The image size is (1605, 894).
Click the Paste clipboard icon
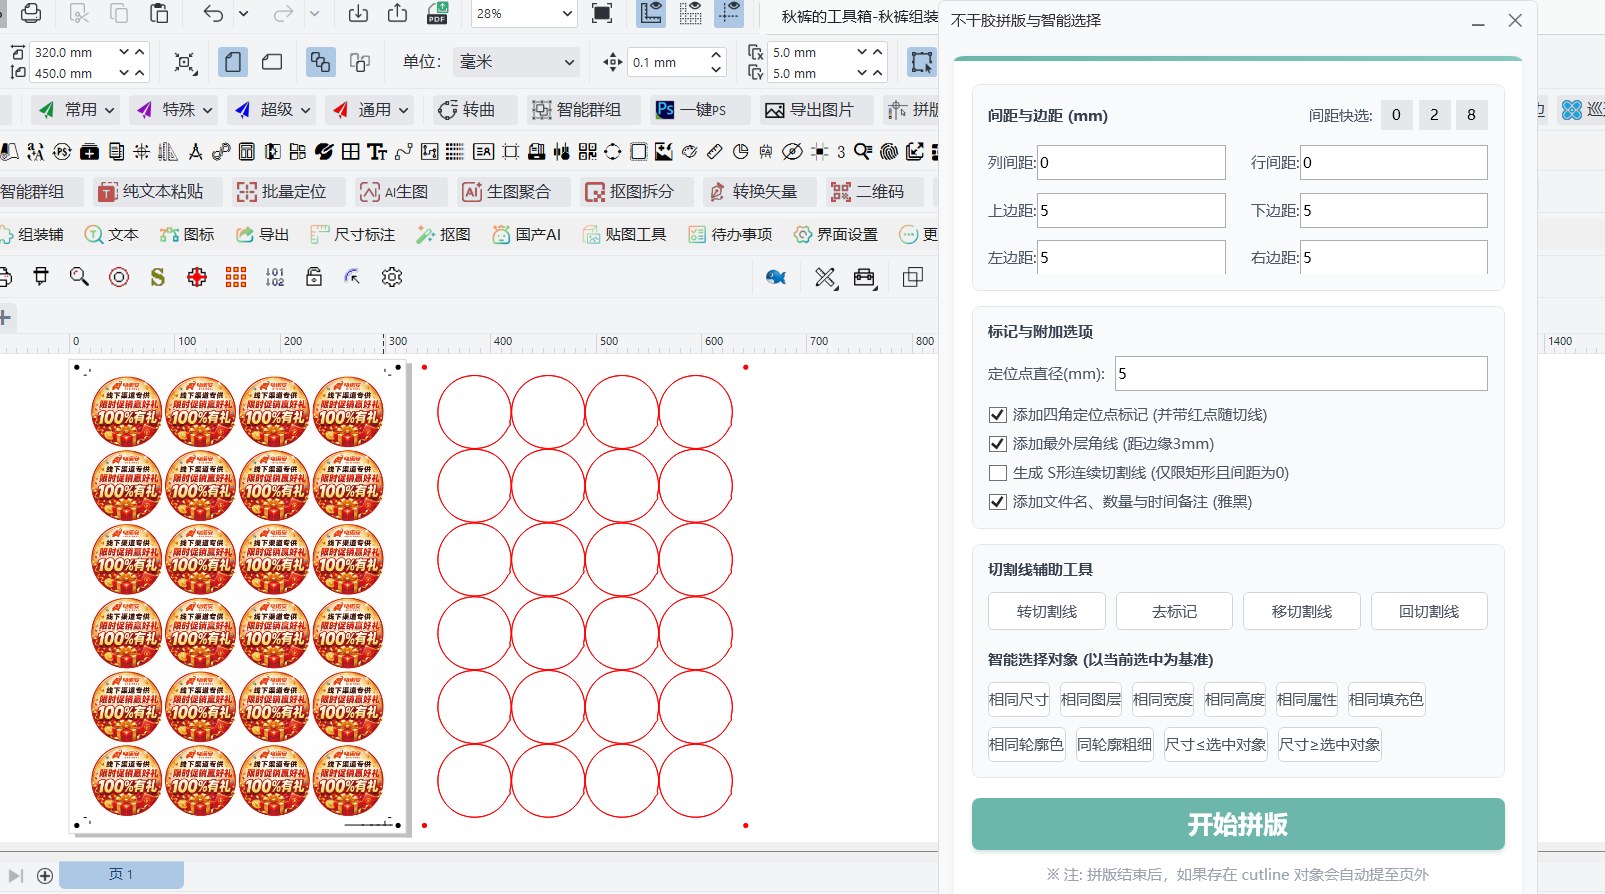(x=159, y=13)
